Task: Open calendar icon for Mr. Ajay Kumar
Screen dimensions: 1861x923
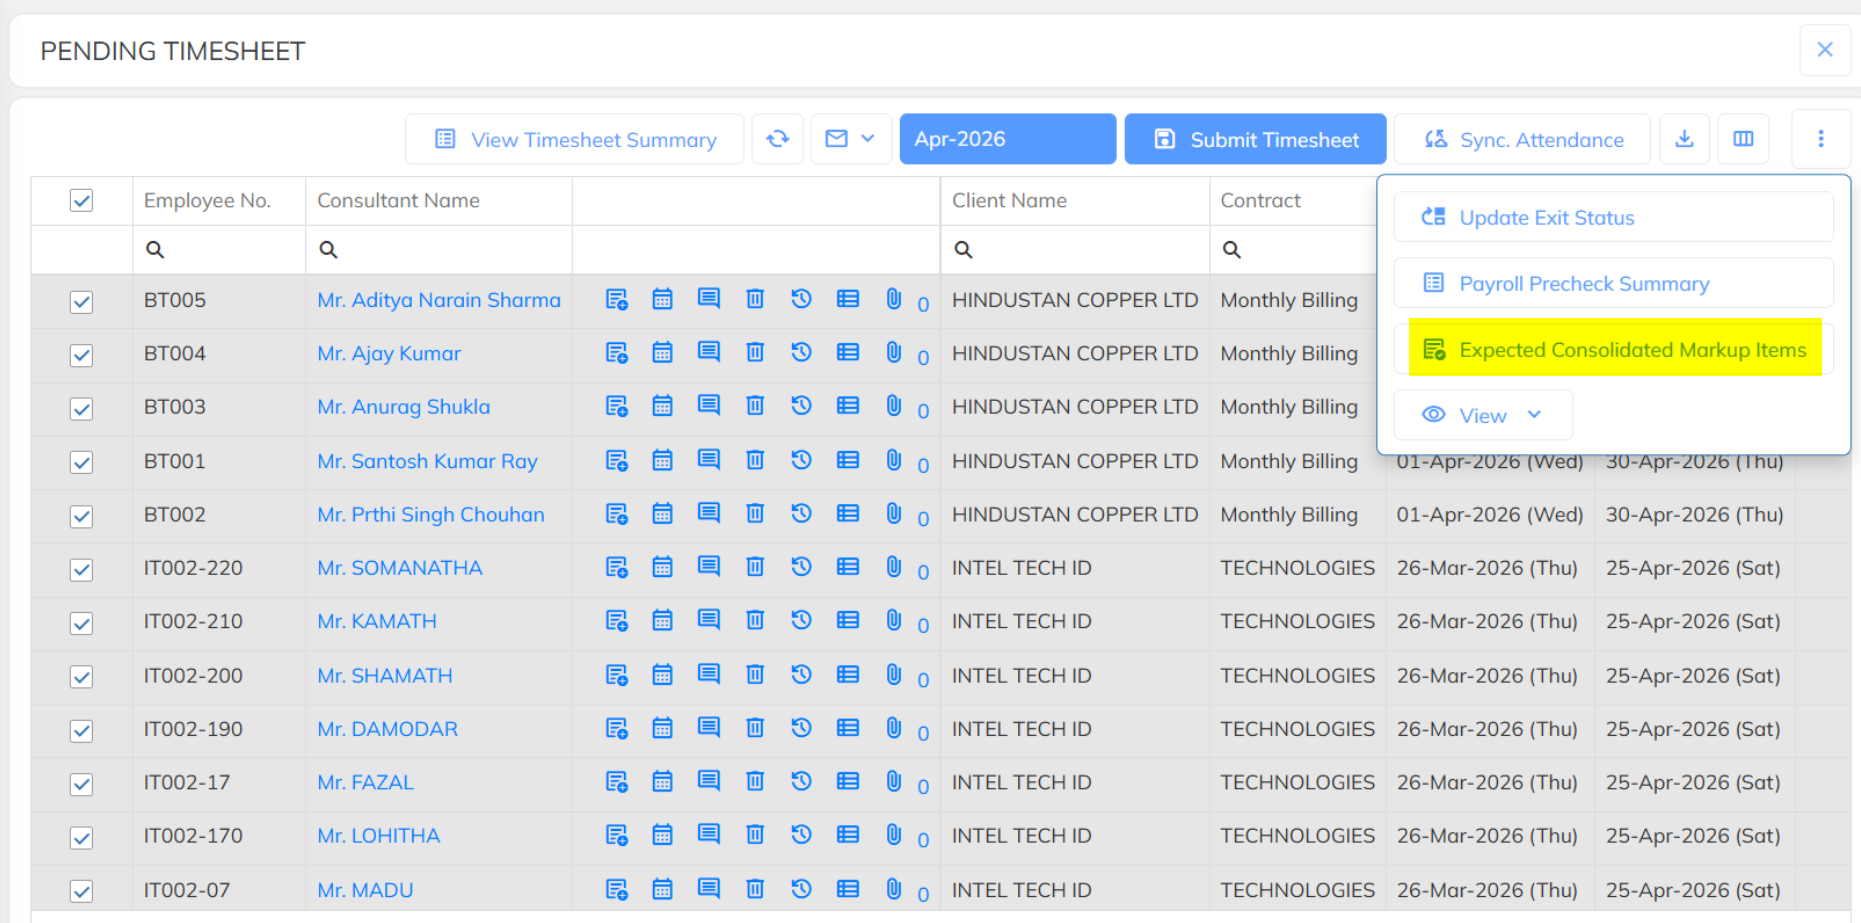Action: click(662, 352)
